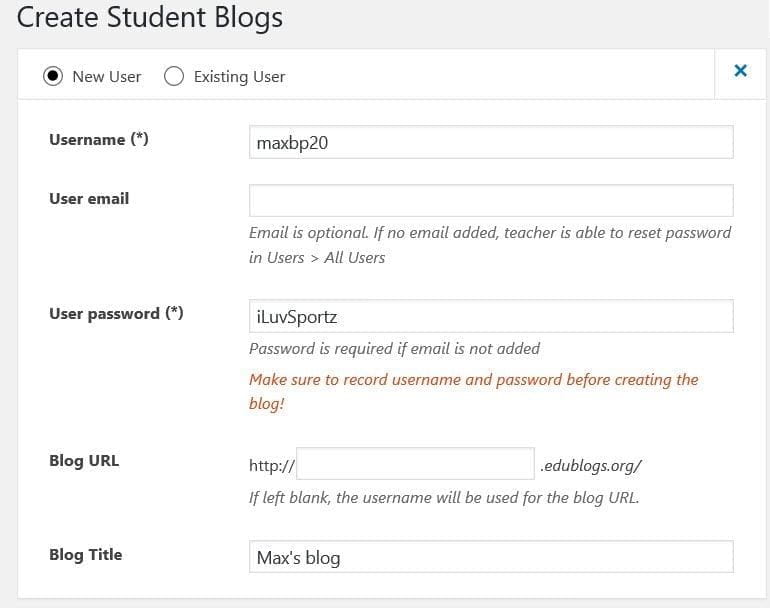
Task: Focus the empty User email field
Action: (491, 200)
